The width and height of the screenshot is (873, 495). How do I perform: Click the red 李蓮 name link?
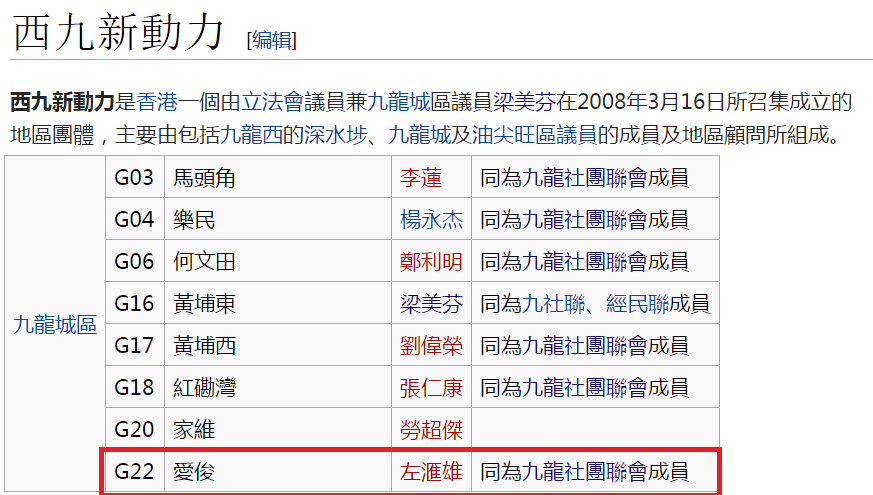click(x=421, y=178)
